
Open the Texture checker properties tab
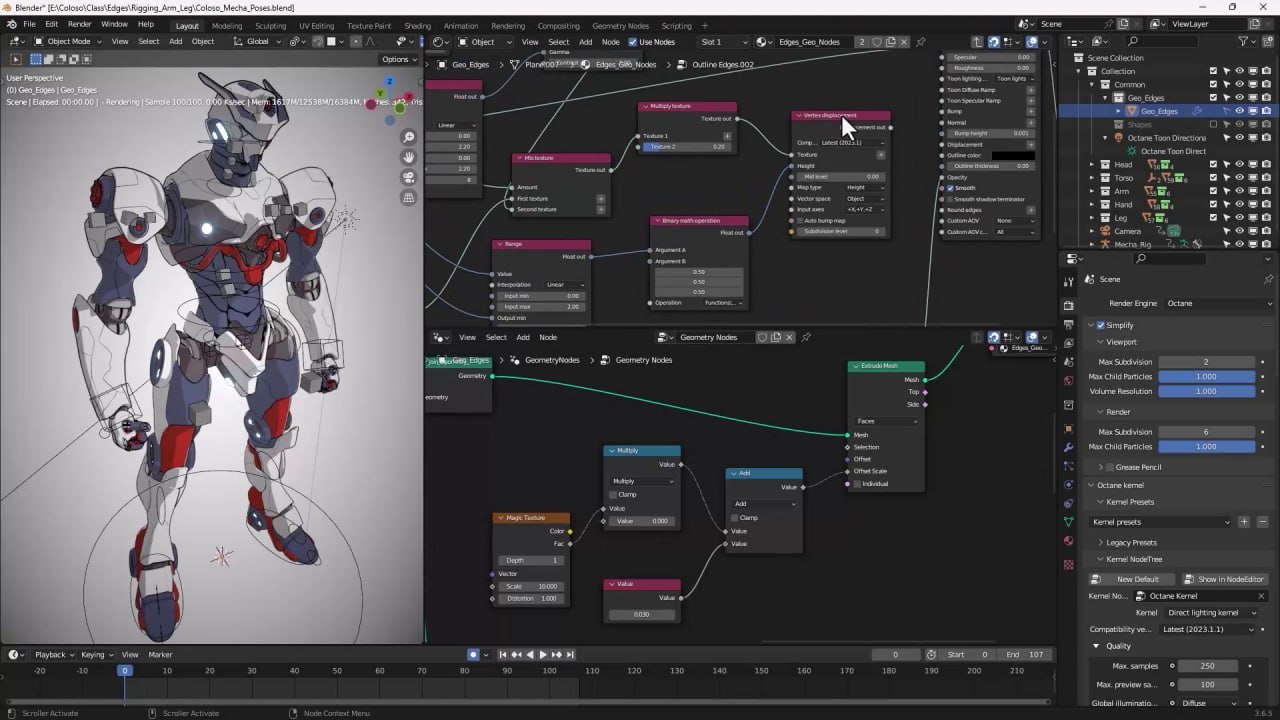pyautogui.click(x=1069, y=565)
